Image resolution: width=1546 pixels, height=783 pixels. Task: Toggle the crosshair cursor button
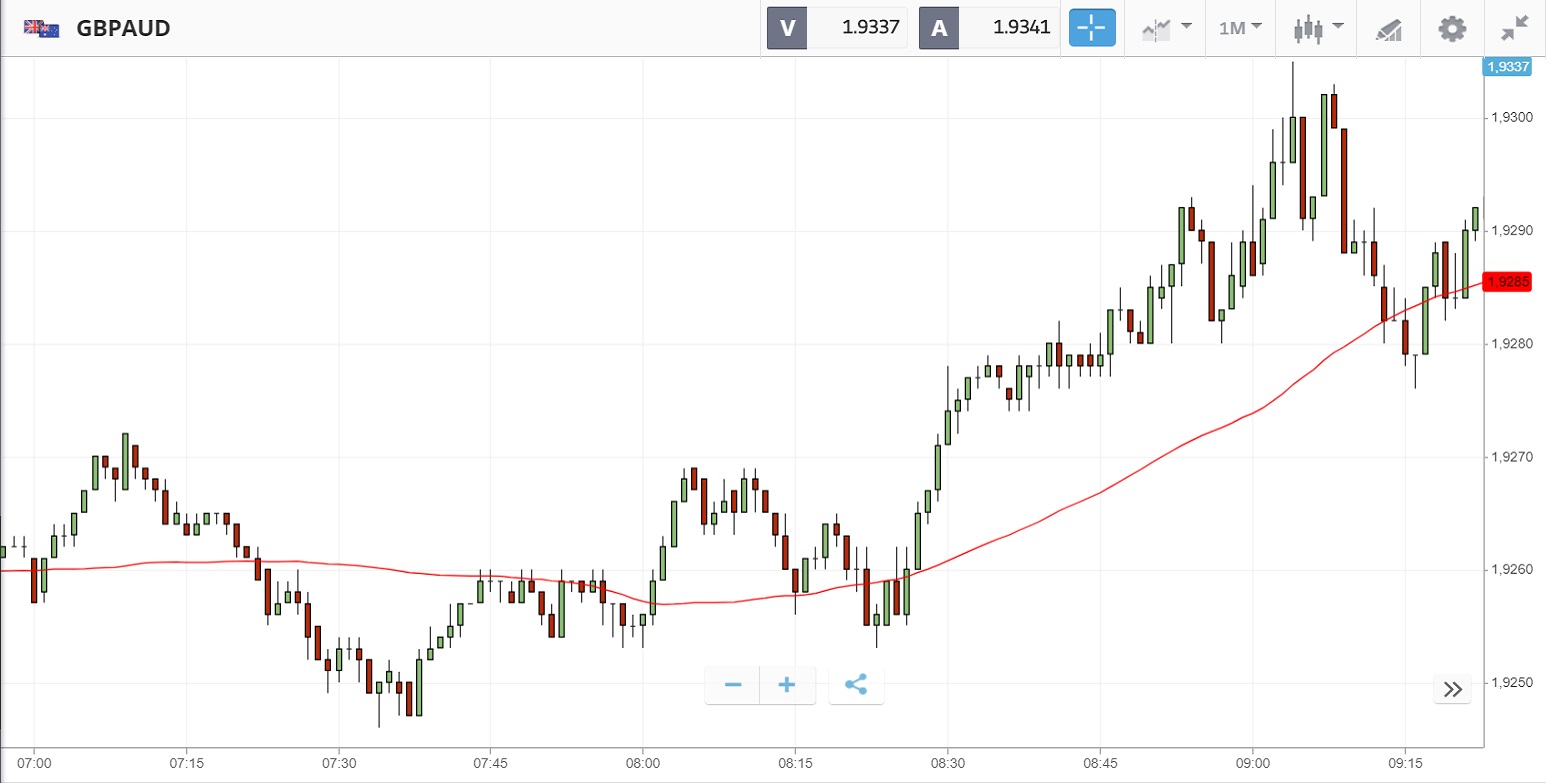point(1092,28)
